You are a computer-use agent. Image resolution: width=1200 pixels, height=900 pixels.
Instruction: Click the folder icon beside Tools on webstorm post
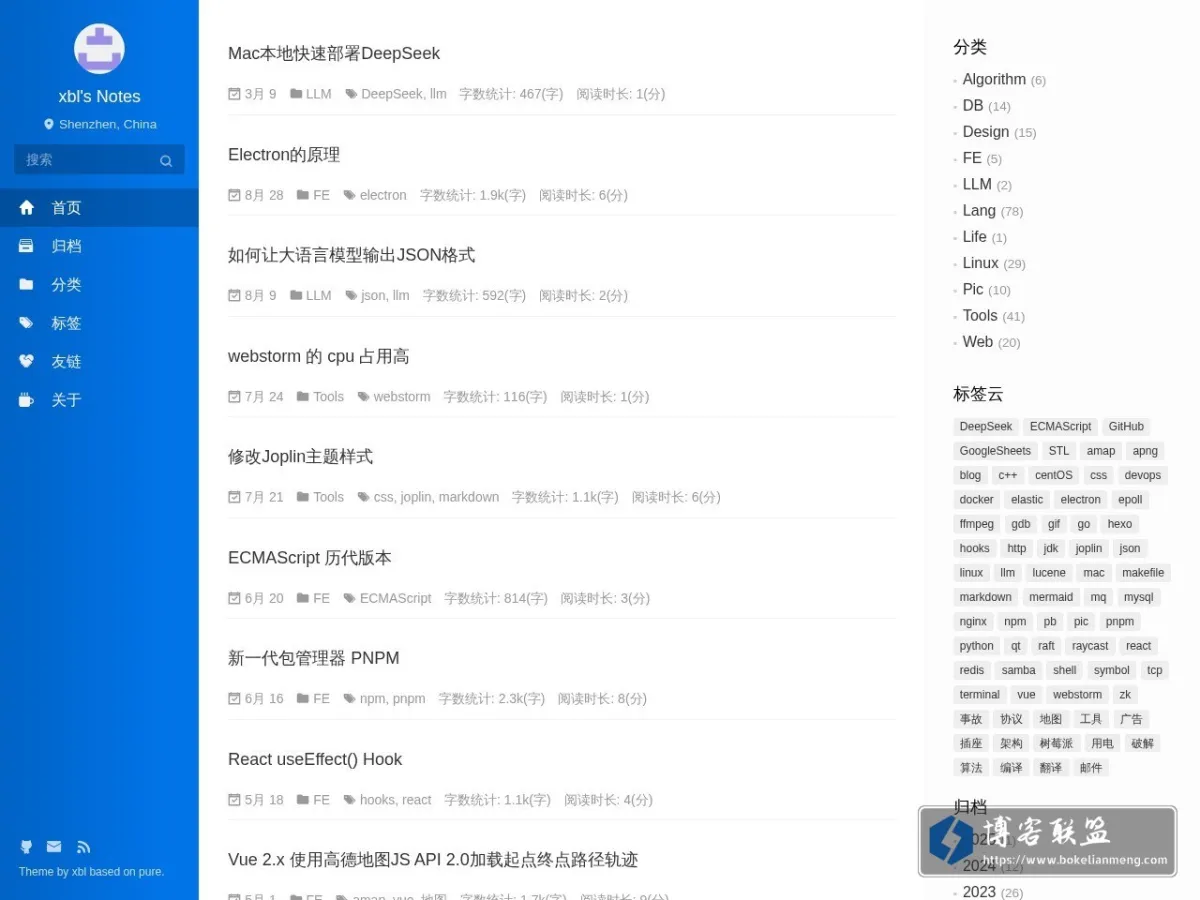tap(303, 397)
